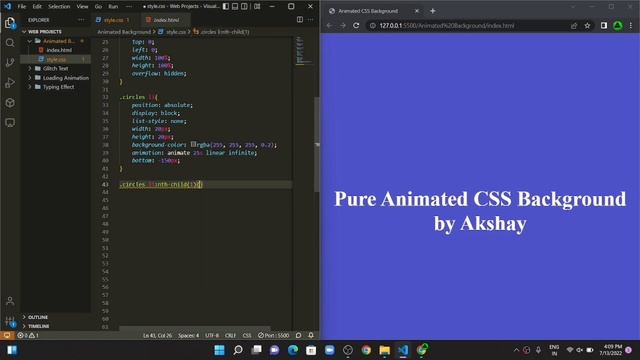Click the CSS language mode status
This screenshot has height=360, width=640.
point(247,336)
